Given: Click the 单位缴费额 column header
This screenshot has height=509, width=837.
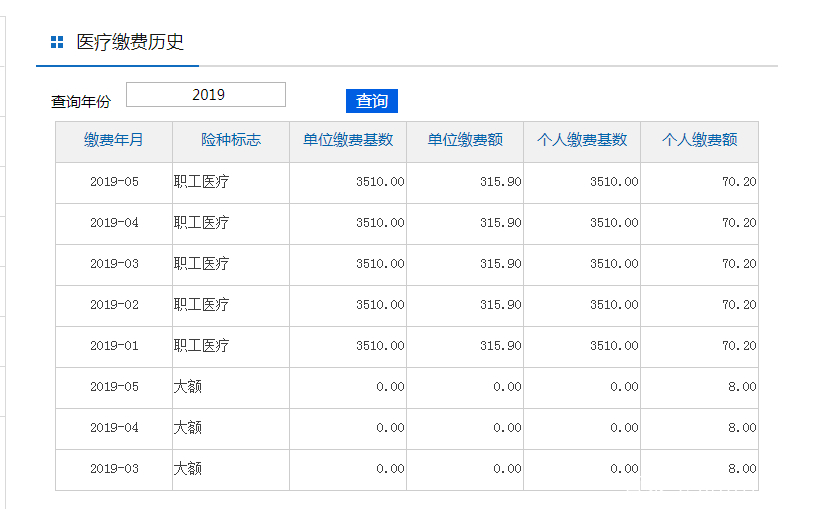Looking at the screenshot, I should 465,140.
